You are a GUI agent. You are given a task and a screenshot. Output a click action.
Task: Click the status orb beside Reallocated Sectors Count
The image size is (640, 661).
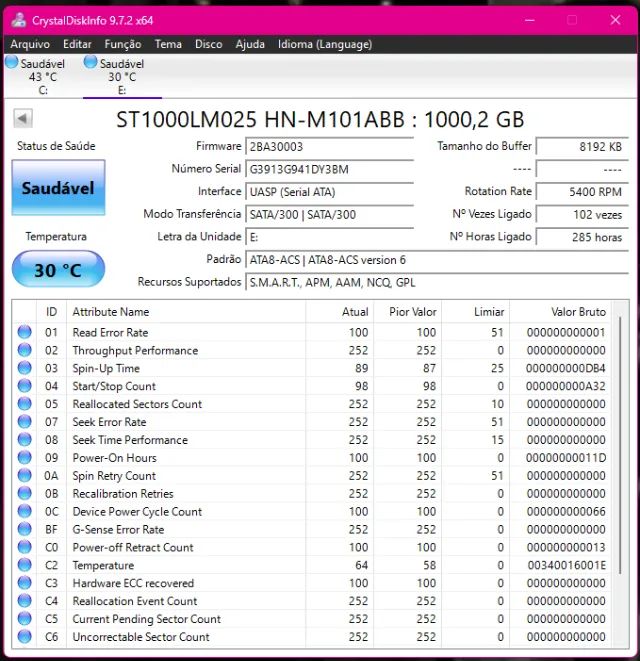(x=25, y=405)
